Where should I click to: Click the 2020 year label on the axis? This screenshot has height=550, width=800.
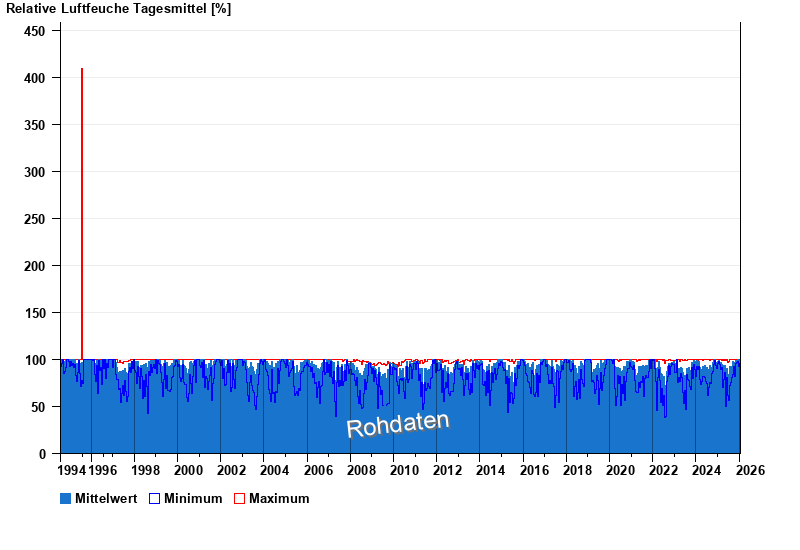620,470
